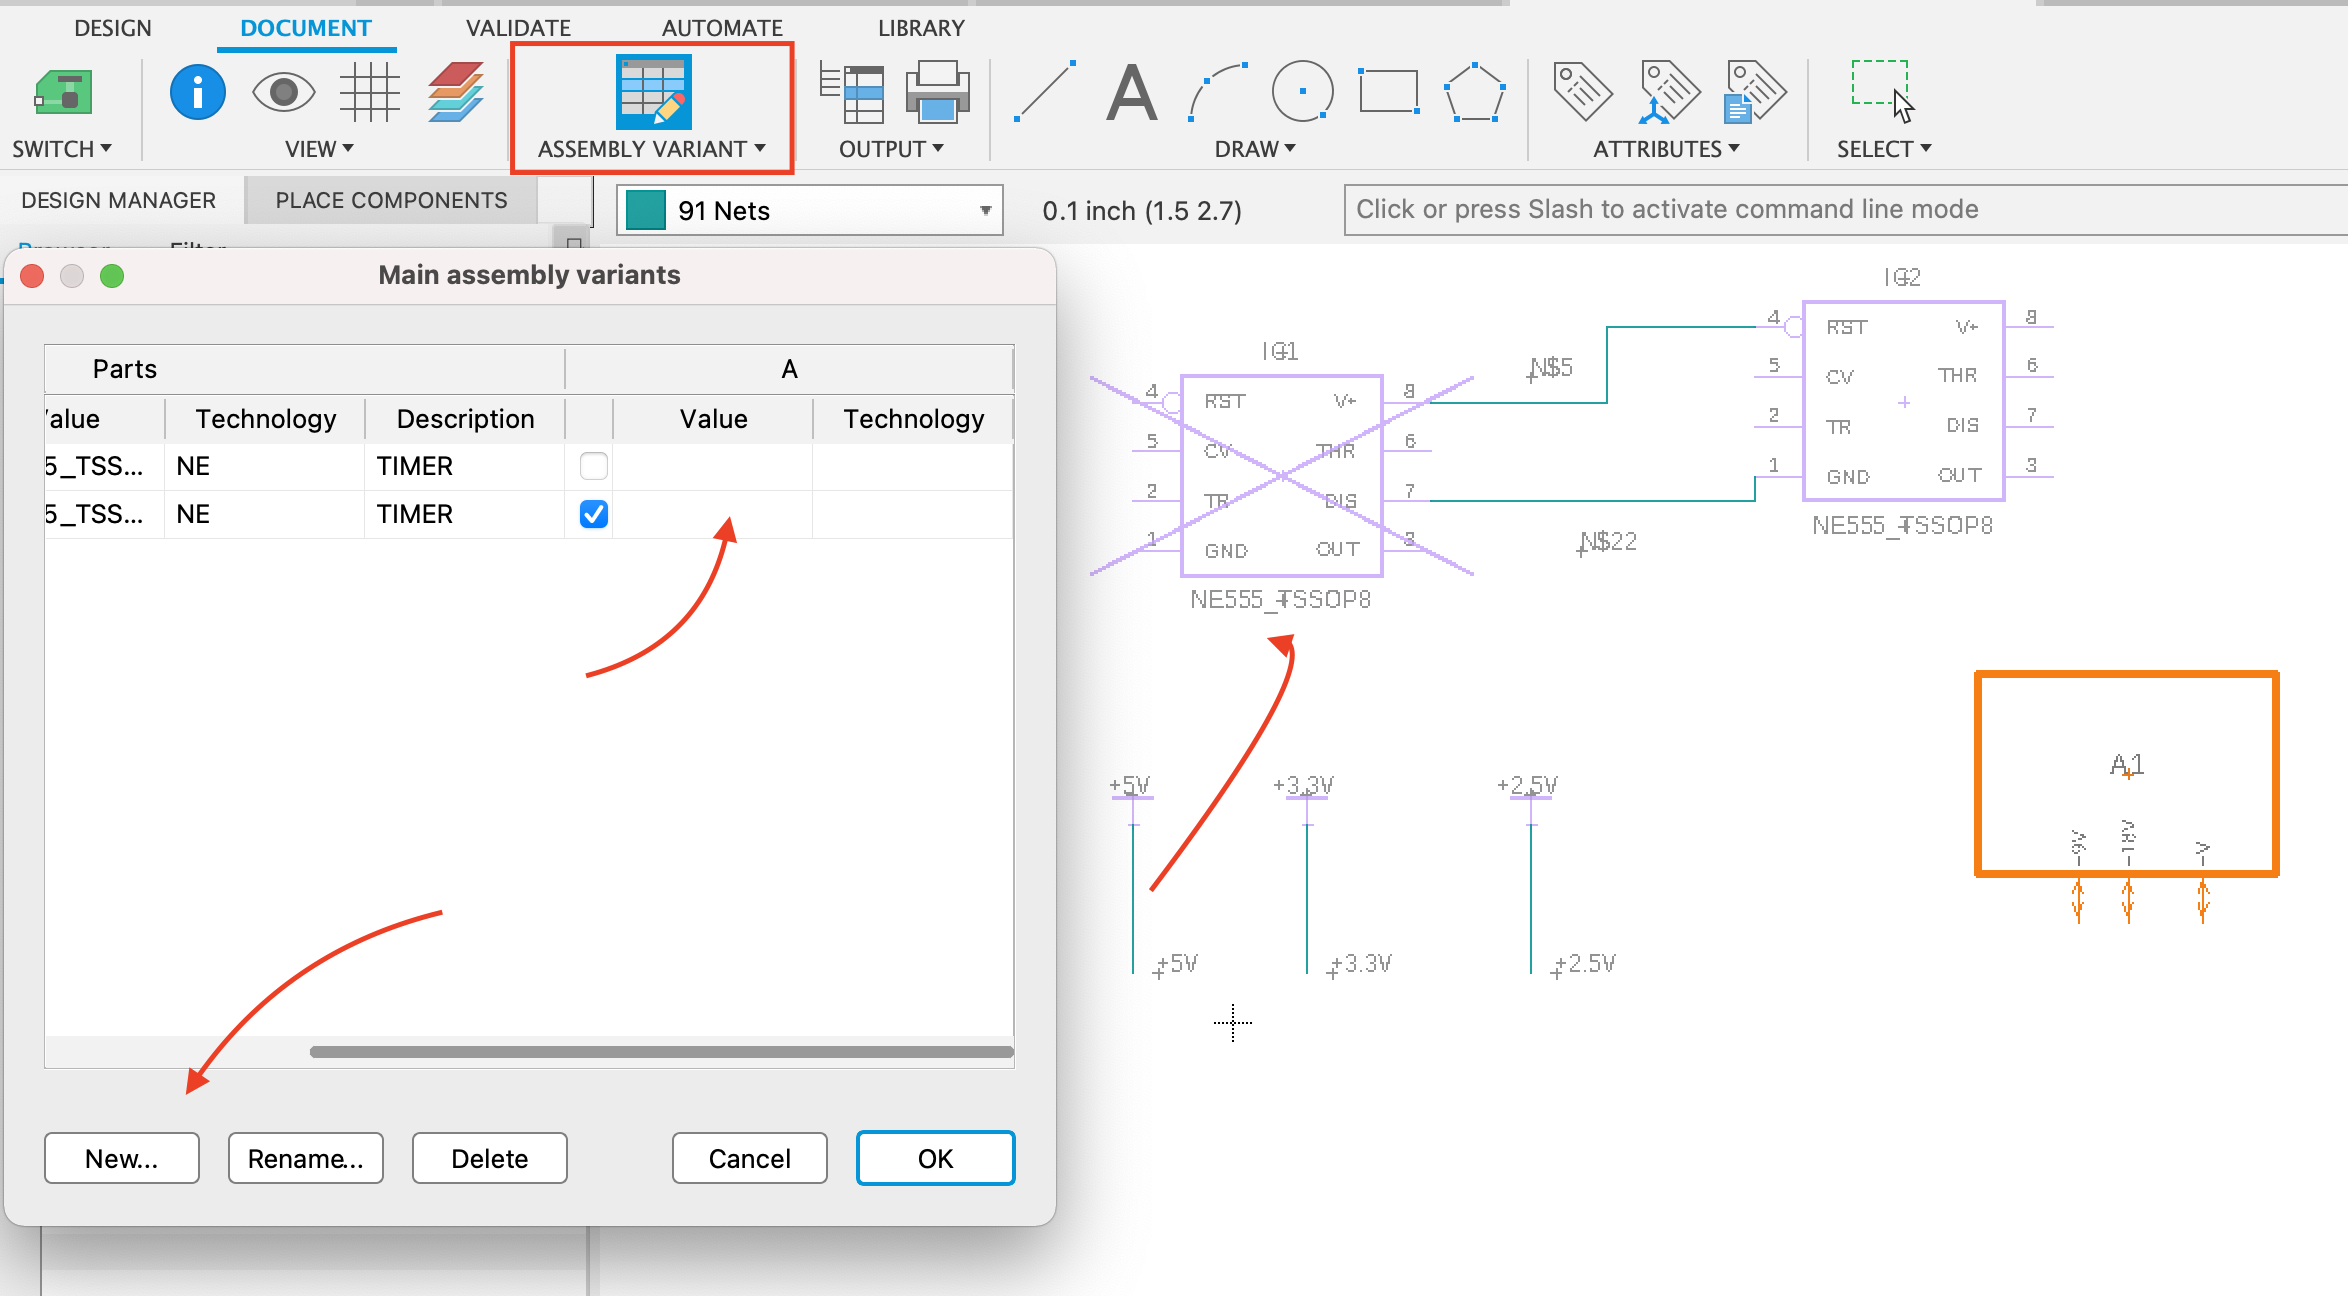2348x1296 pixels.
Task: Switch to the Library ribbon tab
Action: tap(920, 27)
